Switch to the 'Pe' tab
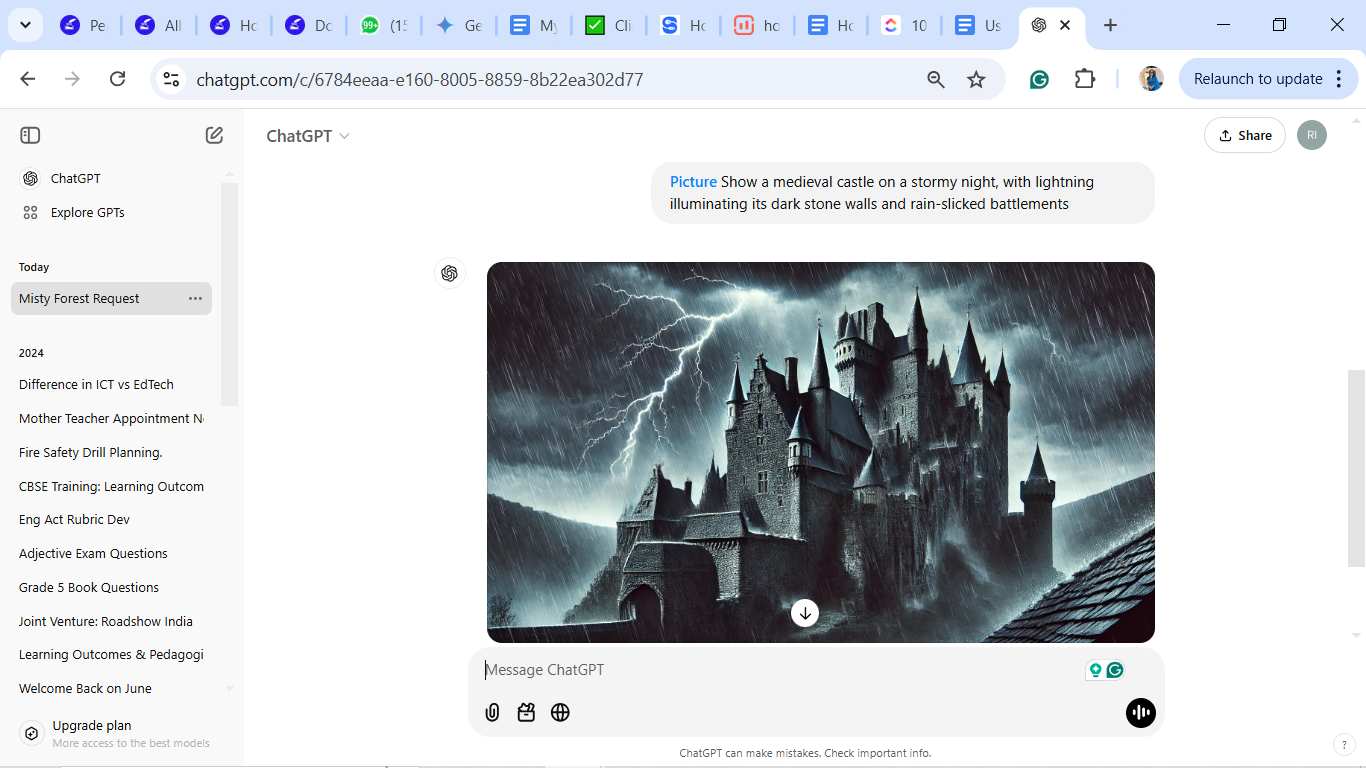 [84, 25]
